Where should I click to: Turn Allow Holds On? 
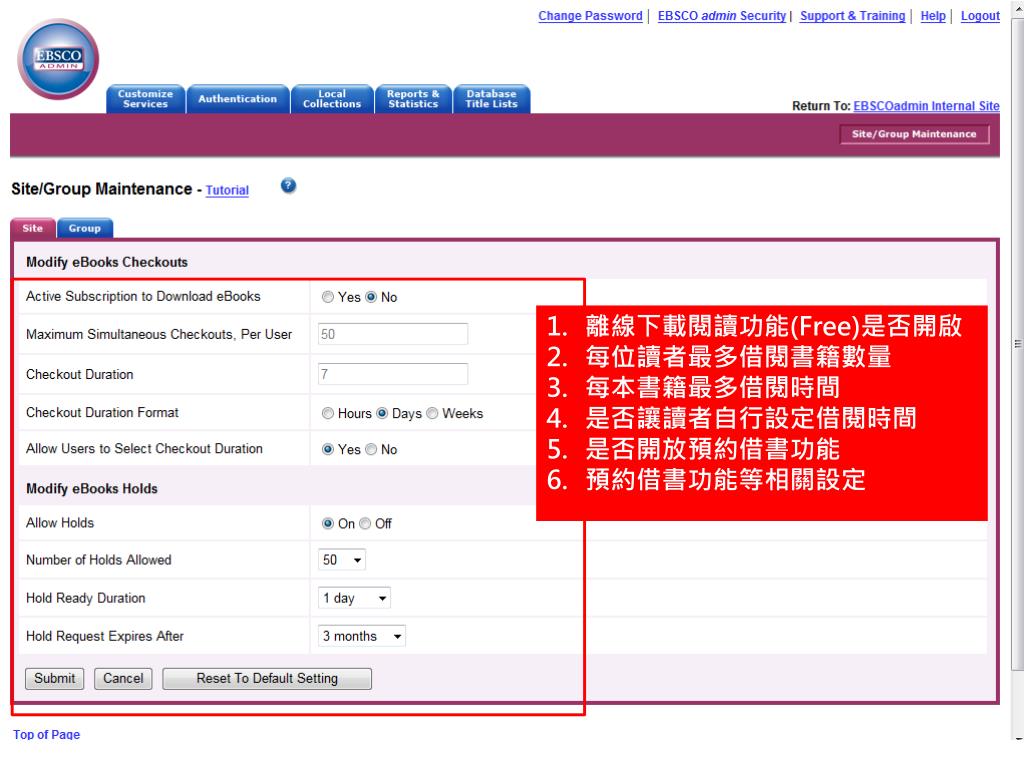328,524
